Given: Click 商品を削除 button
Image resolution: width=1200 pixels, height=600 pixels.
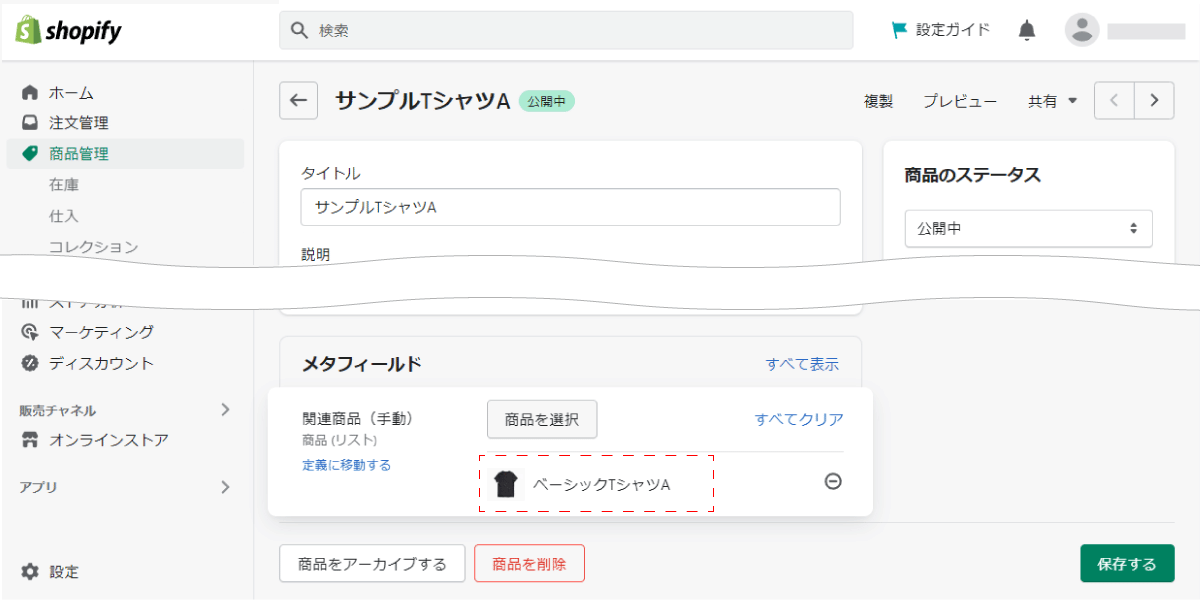Looking at the screenshot, I should (x=529, y=563).
